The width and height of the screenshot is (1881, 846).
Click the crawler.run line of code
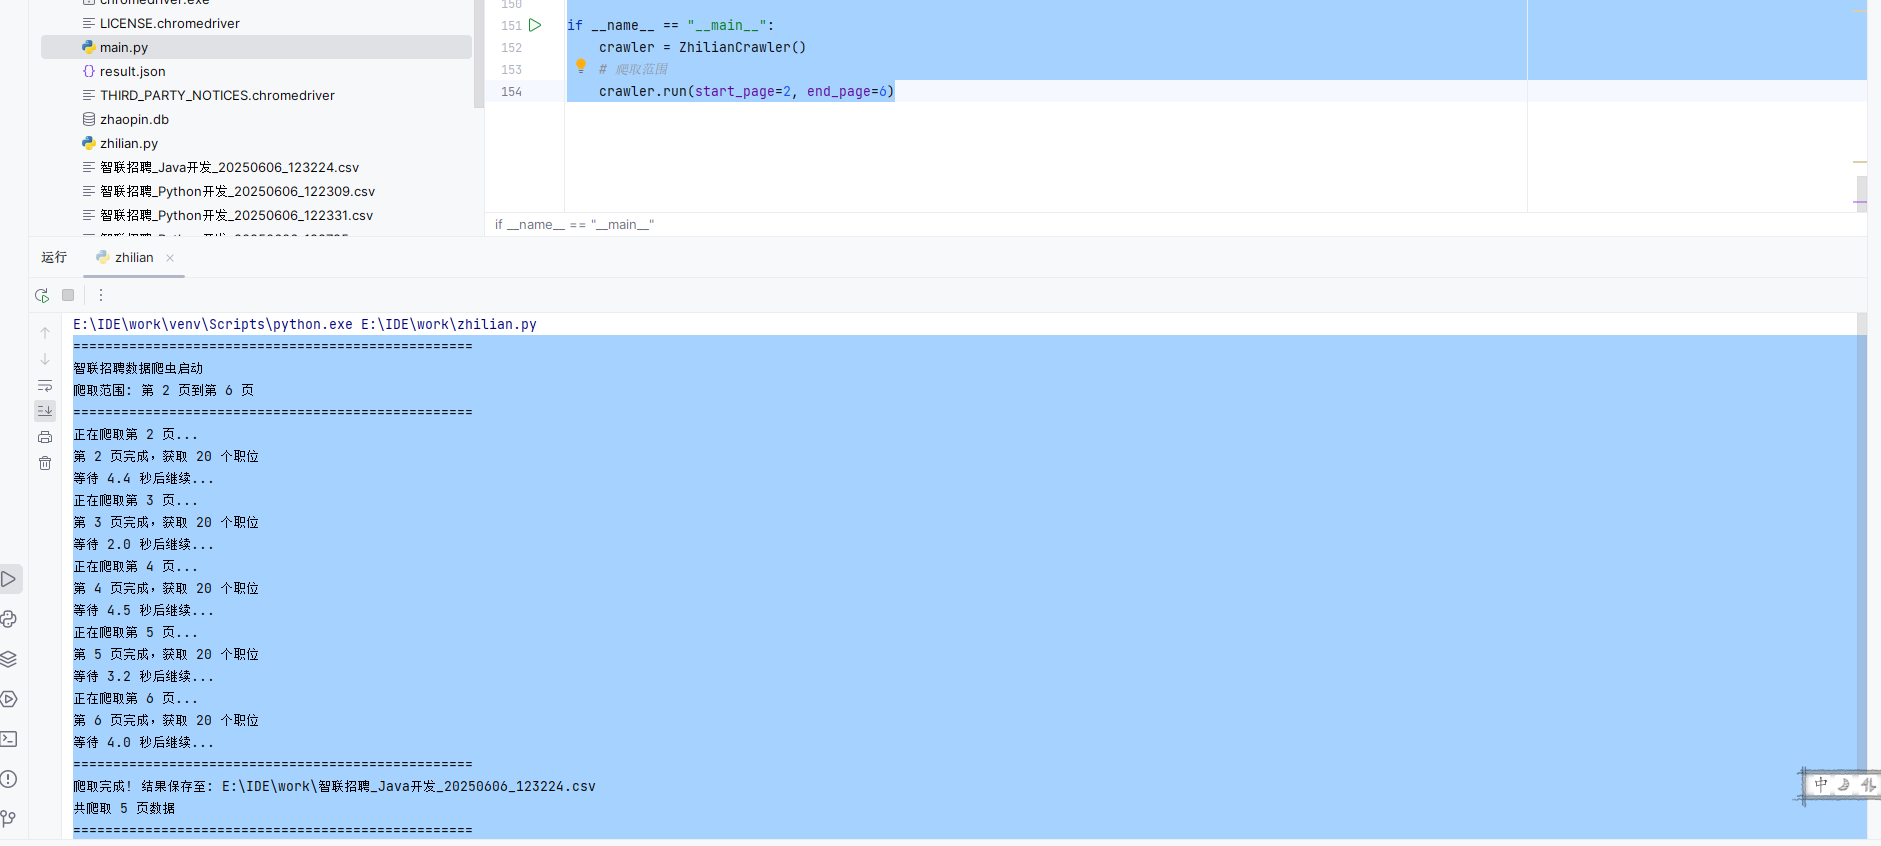point(746,92)
